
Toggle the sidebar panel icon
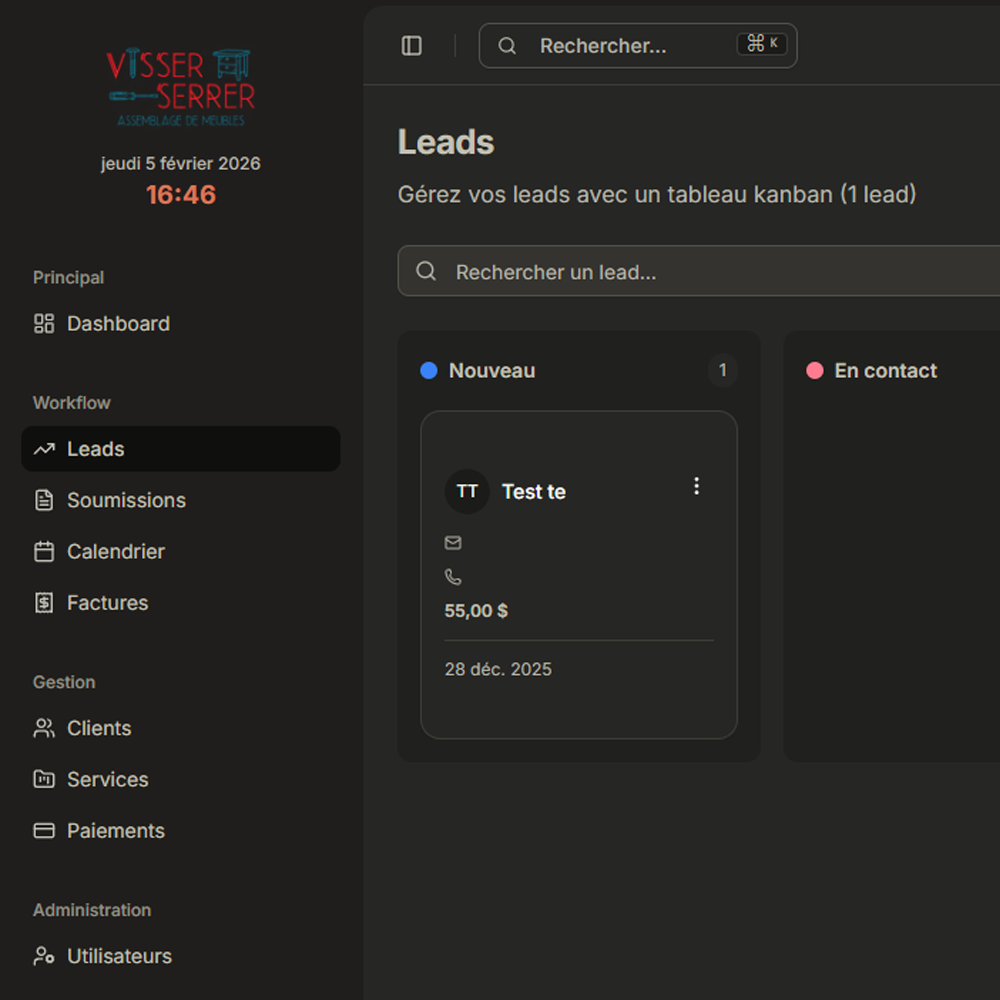[x=412, y=46]
